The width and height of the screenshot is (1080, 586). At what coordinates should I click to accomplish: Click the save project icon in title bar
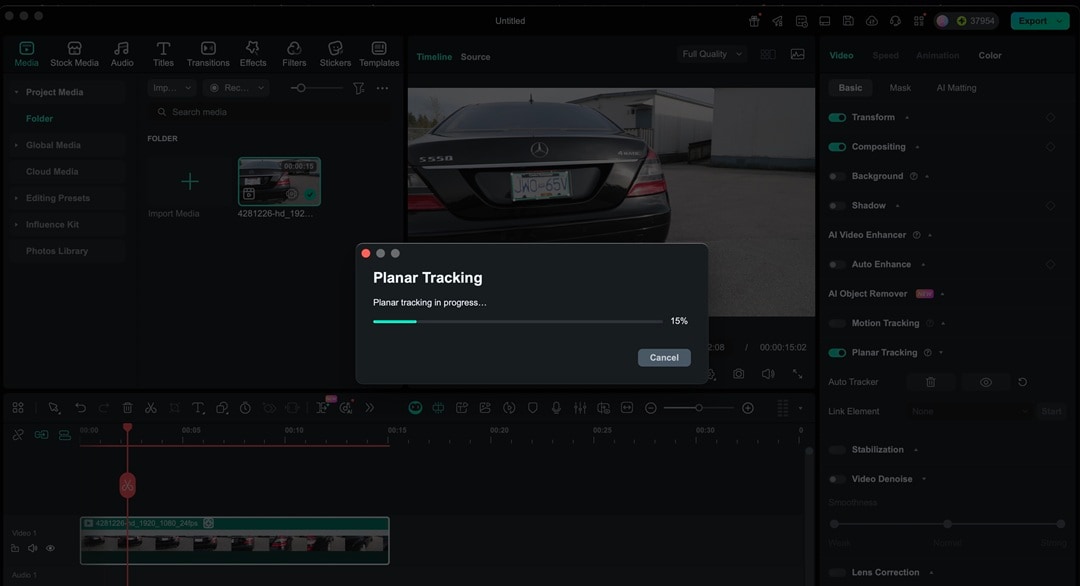[849, 21]
